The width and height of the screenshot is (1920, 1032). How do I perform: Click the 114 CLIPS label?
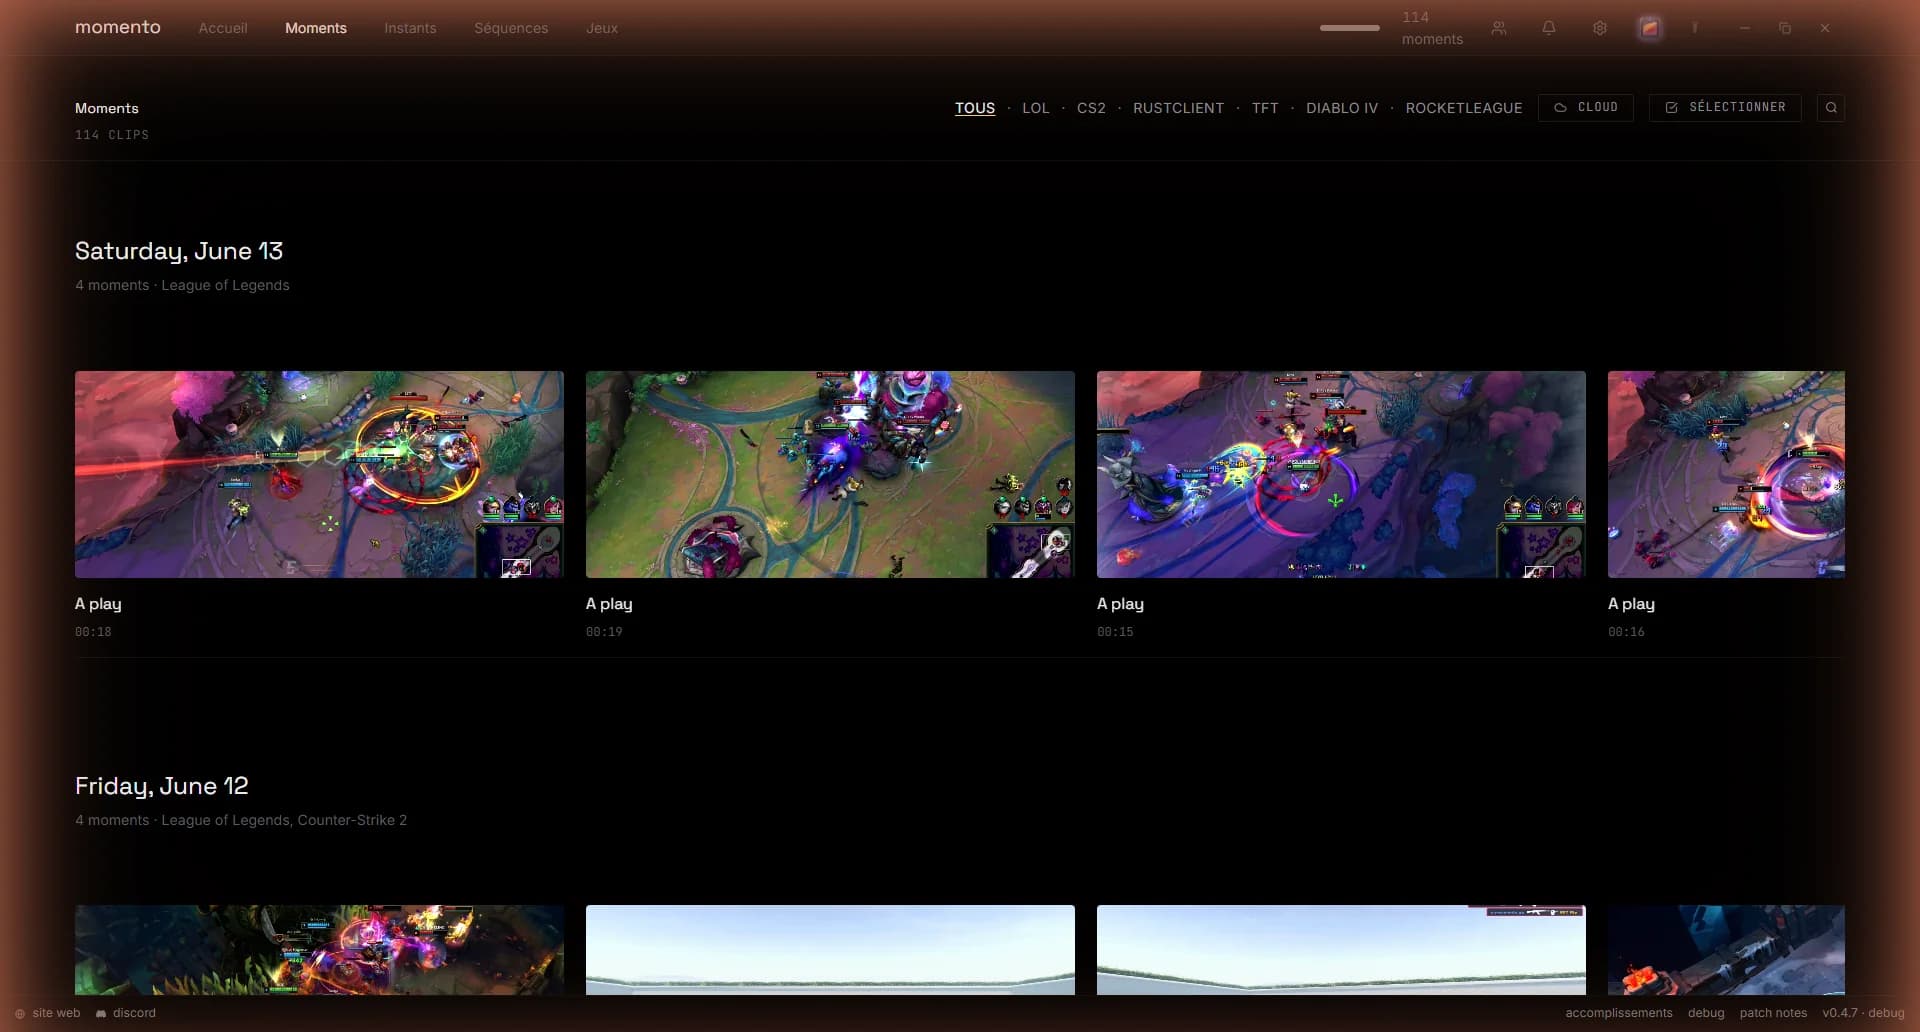point(112,135)
